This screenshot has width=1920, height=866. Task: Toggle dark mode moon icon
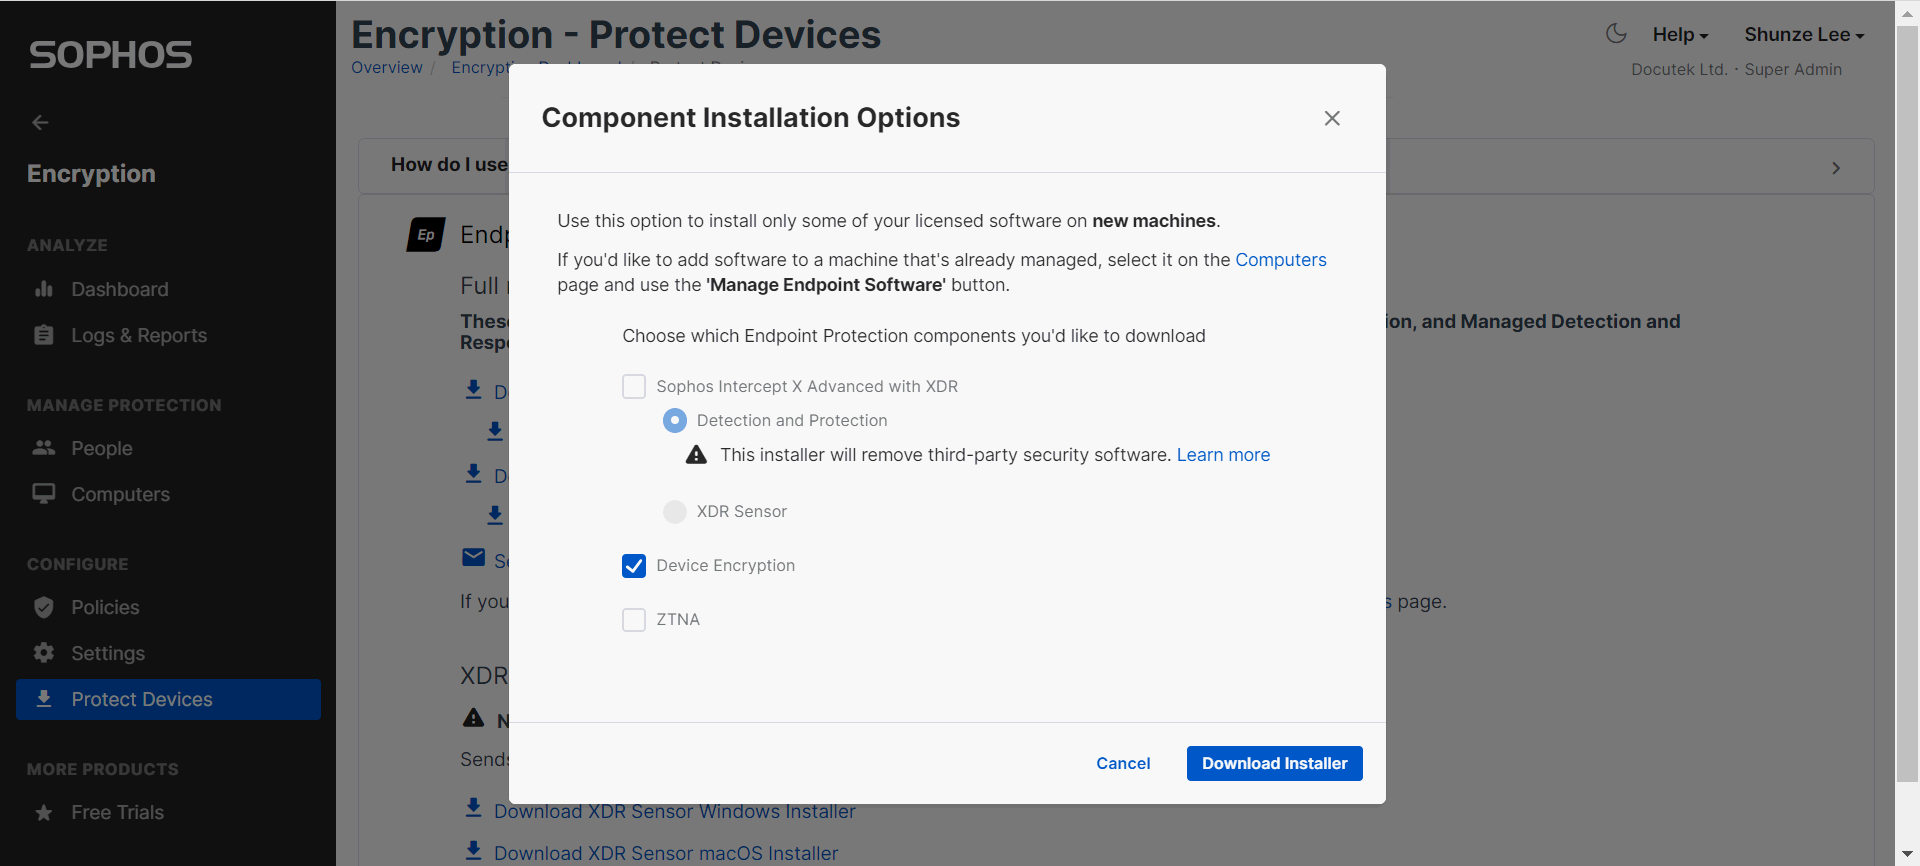[x=1616, y=34]
